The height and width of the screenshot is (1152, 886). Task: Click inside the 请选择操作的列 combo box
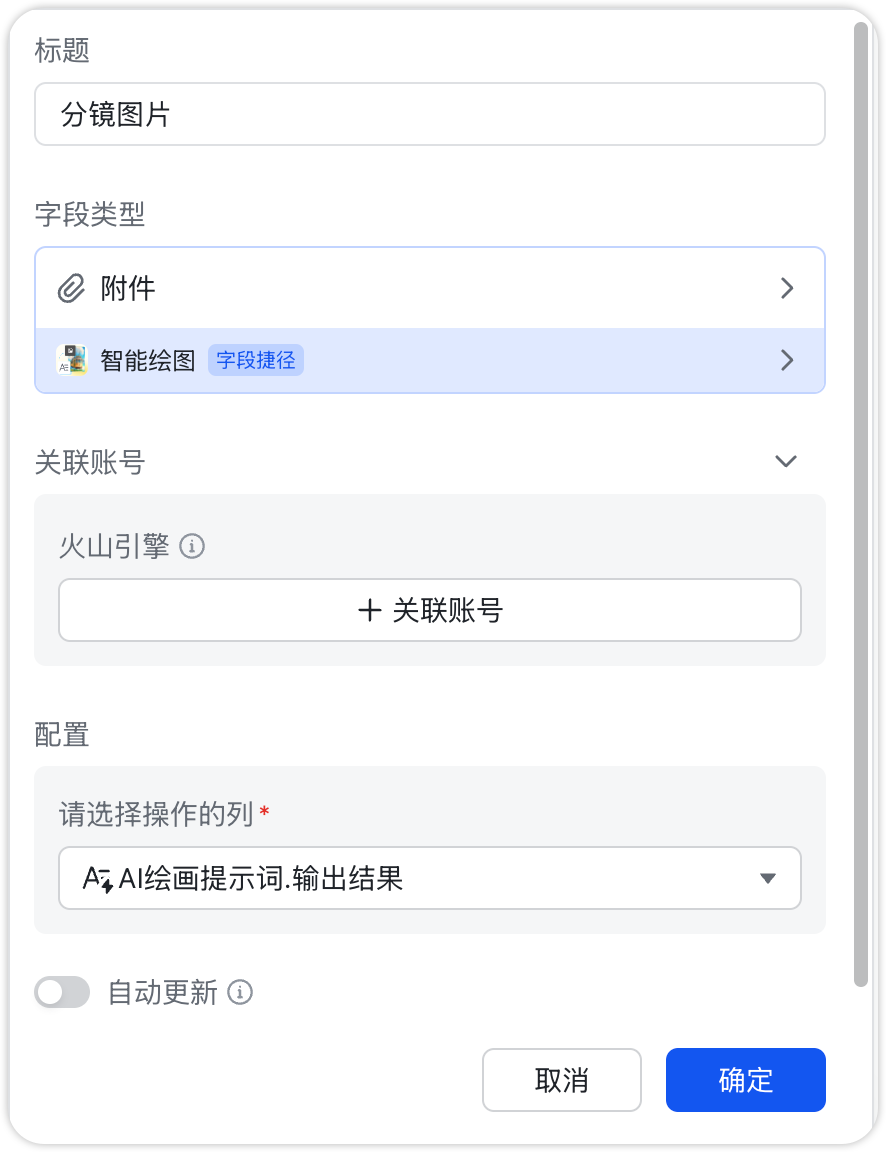[430, 877]
